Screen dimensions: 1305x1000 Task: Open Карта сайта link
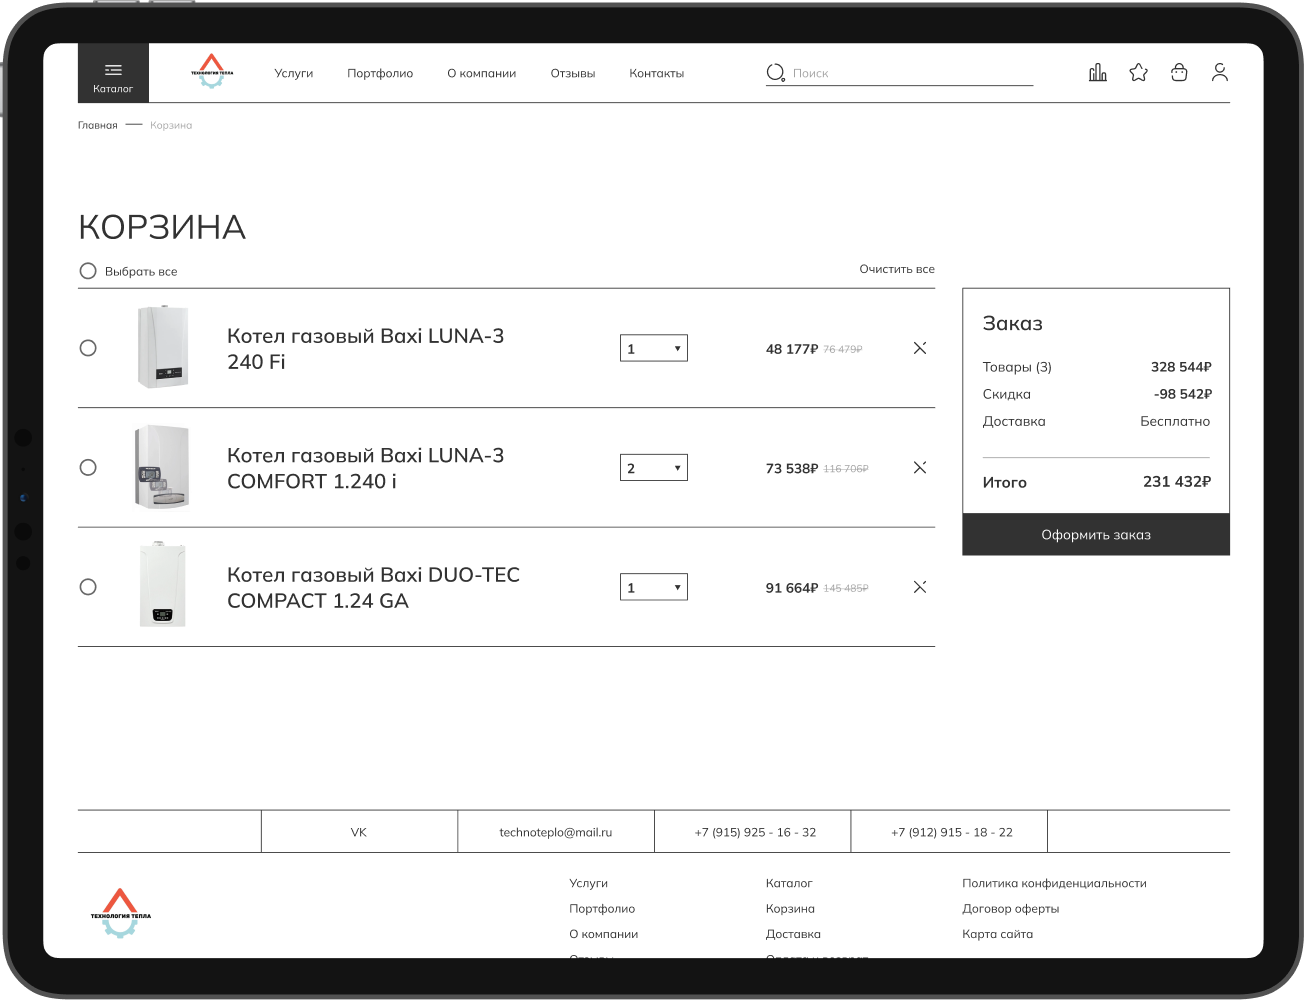coord(998,934)
